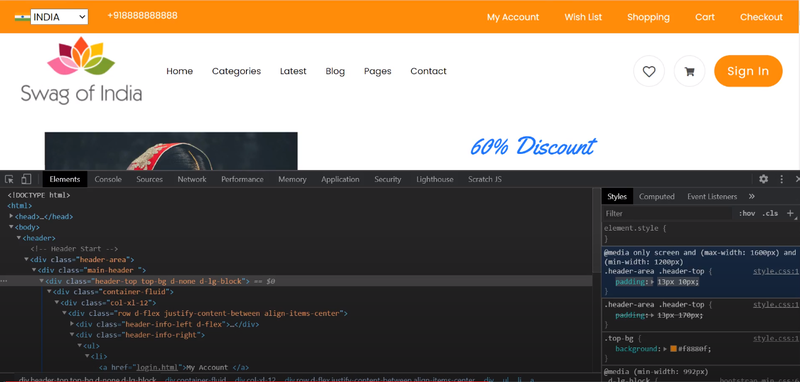Viewport: 800px width, 382px height.
Task: Collapse the header-area div node
Action: 27,260
